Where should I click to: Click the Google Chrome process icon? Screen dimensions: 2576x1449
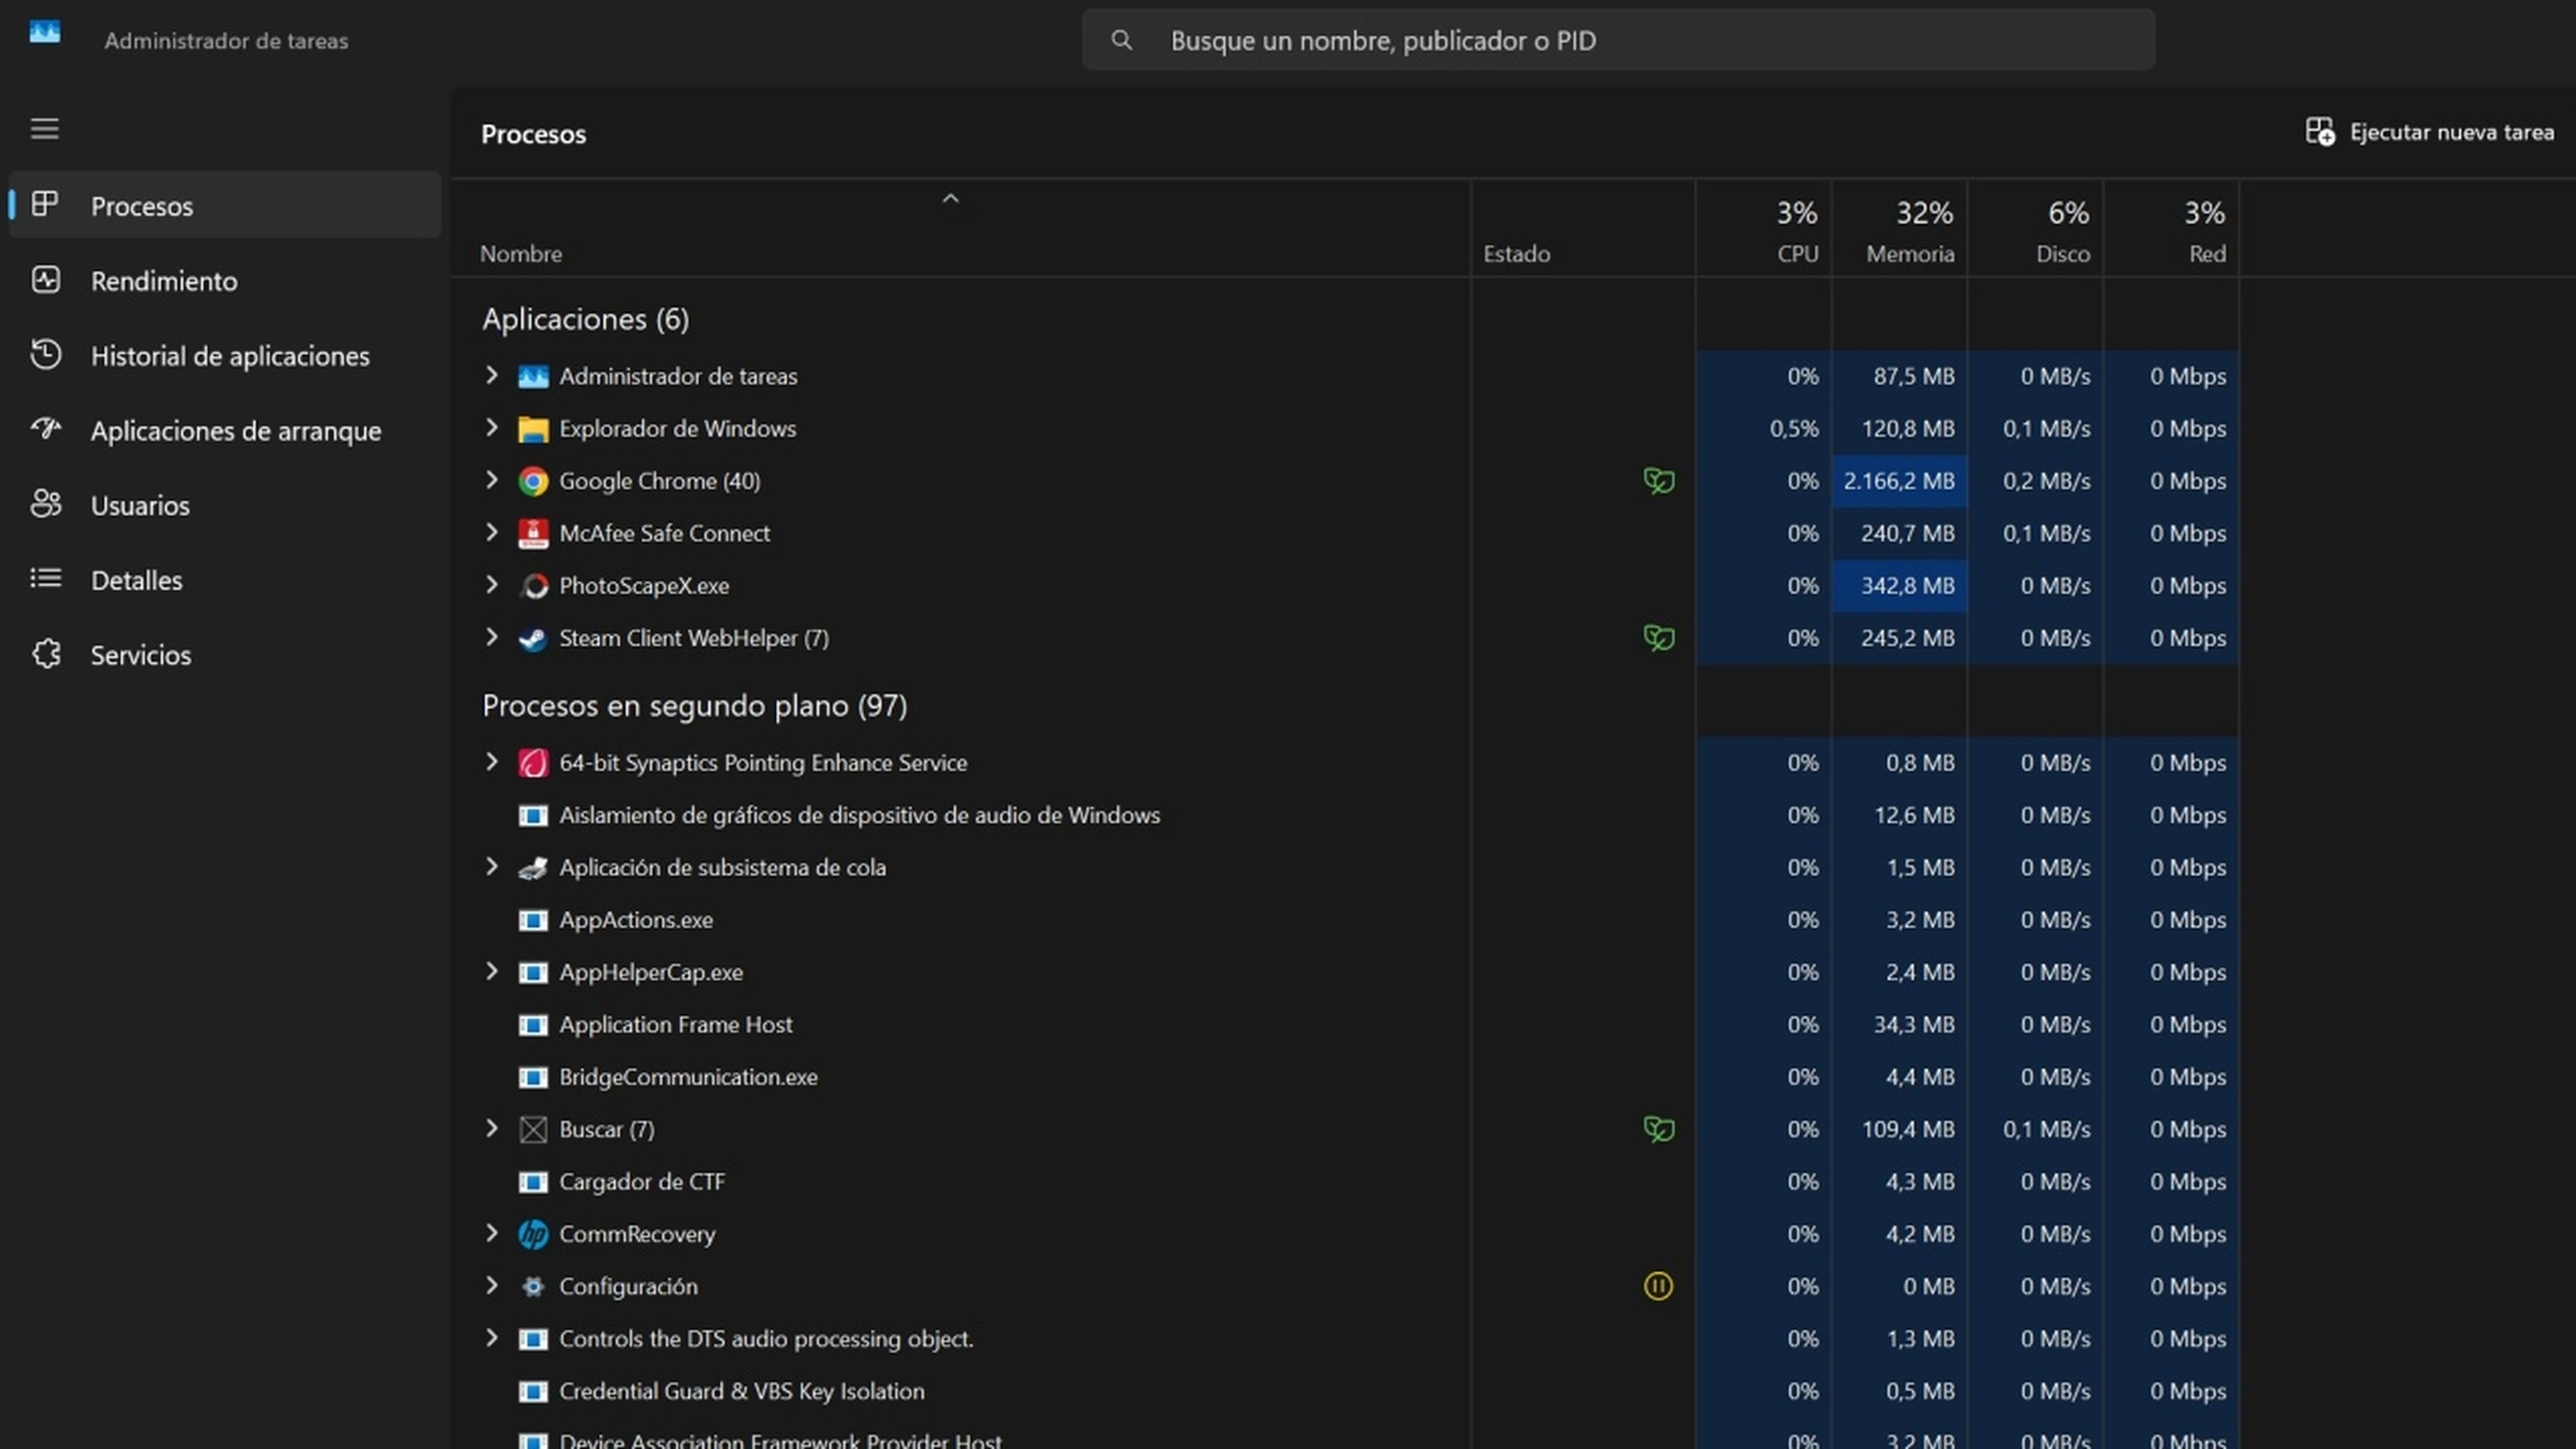533,482
